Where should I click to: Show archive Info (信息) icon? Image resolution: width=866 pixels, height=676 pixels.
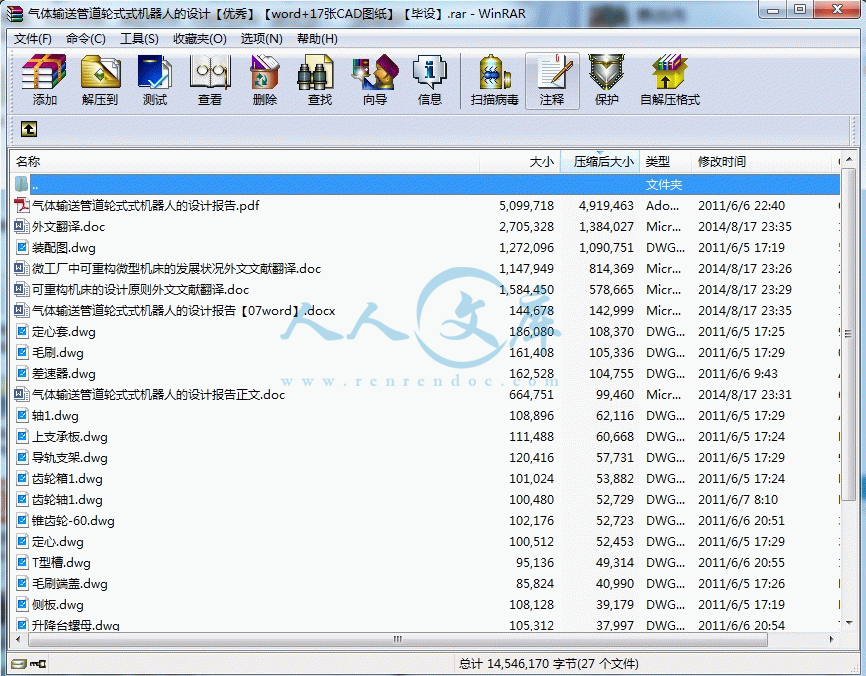[430, 81]
